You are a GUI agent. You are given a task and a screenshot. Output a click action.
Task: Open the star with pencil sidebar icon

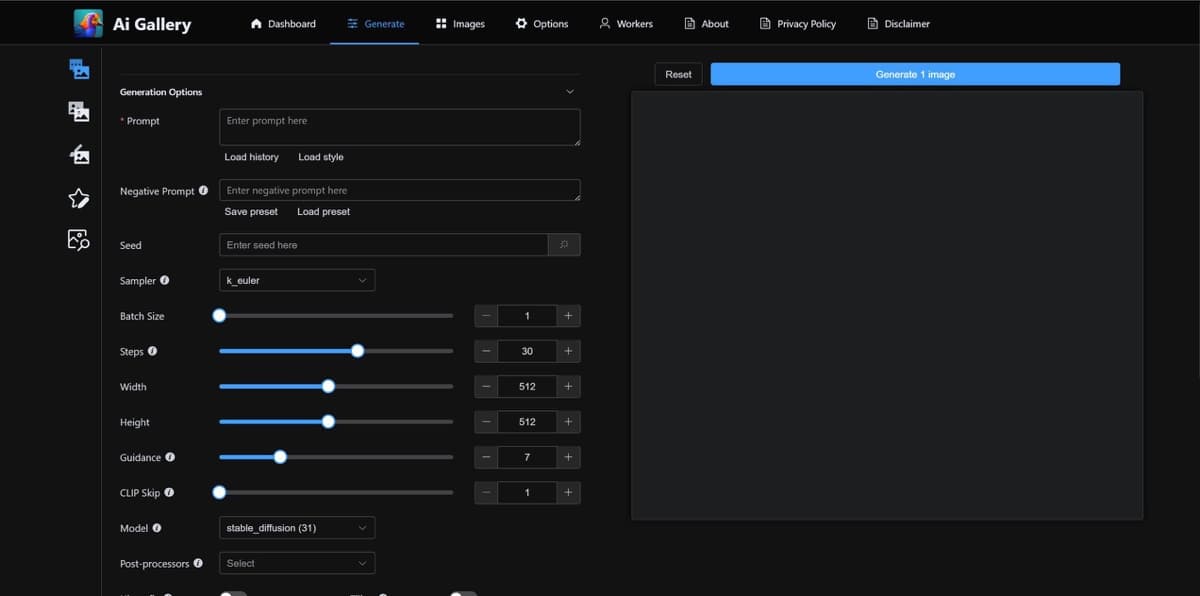click(x=79, y=198)
